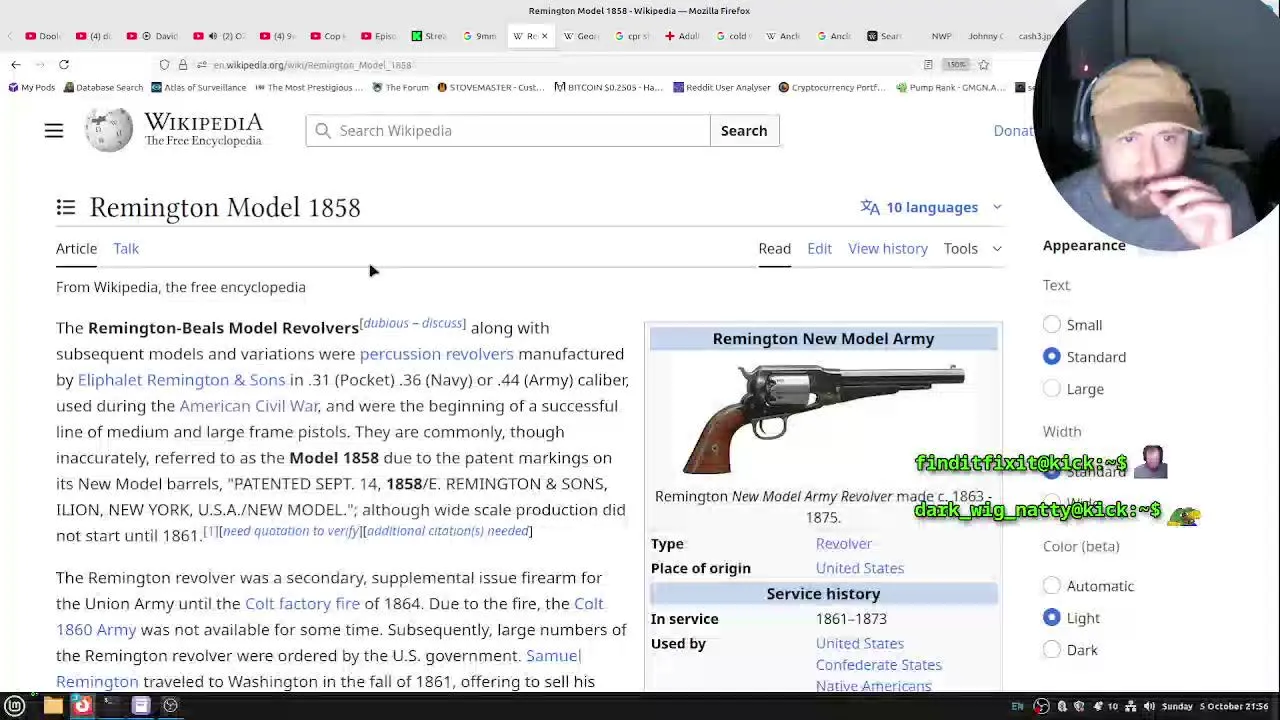1280x720 pixels.
Task: Click the Wikipedia globe logo
Action: pyautogui.click(x=109, y=131)
